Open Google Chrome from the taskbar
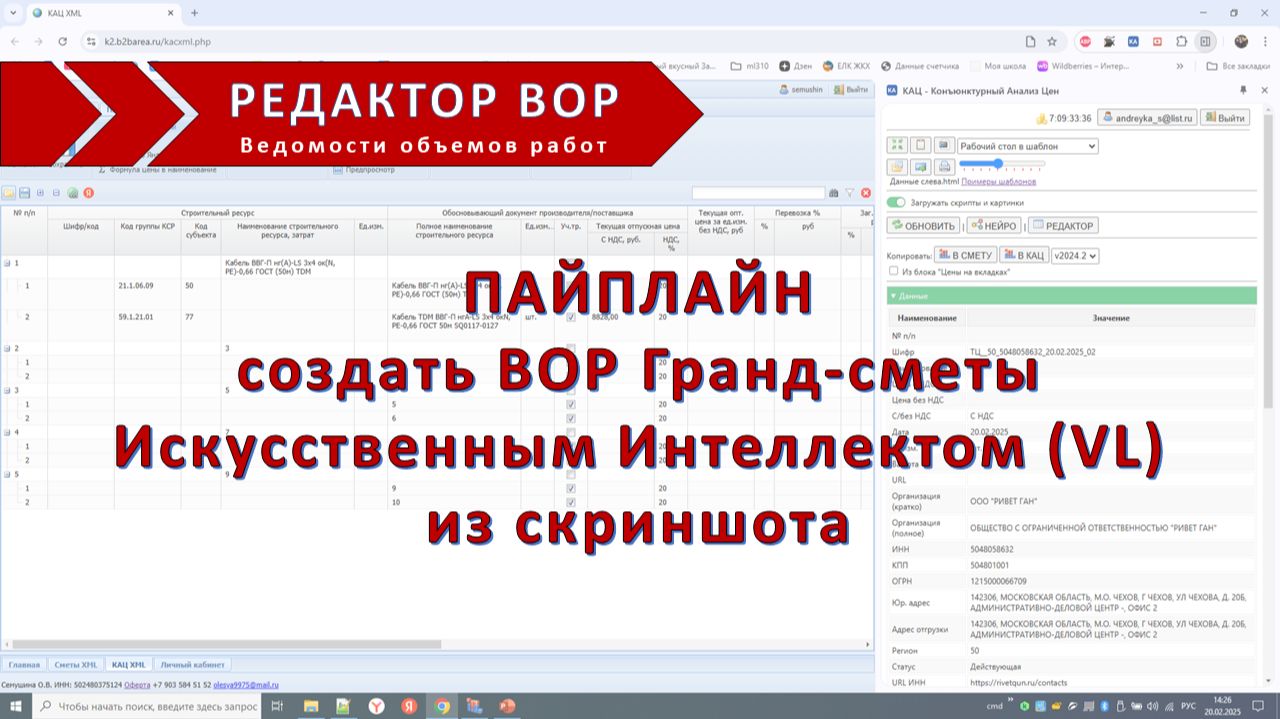The image size is (1280, 719). 442,706
